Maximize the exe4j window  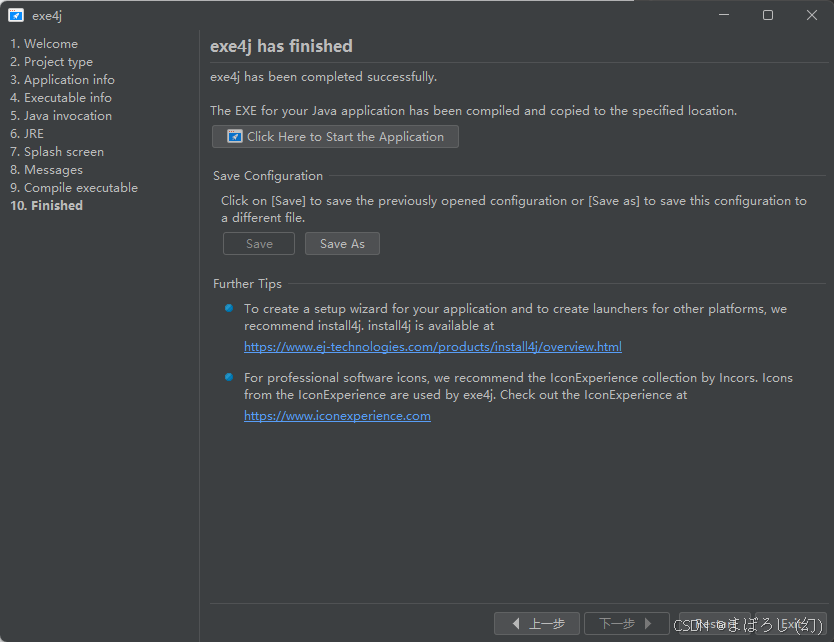pos(768,15)
